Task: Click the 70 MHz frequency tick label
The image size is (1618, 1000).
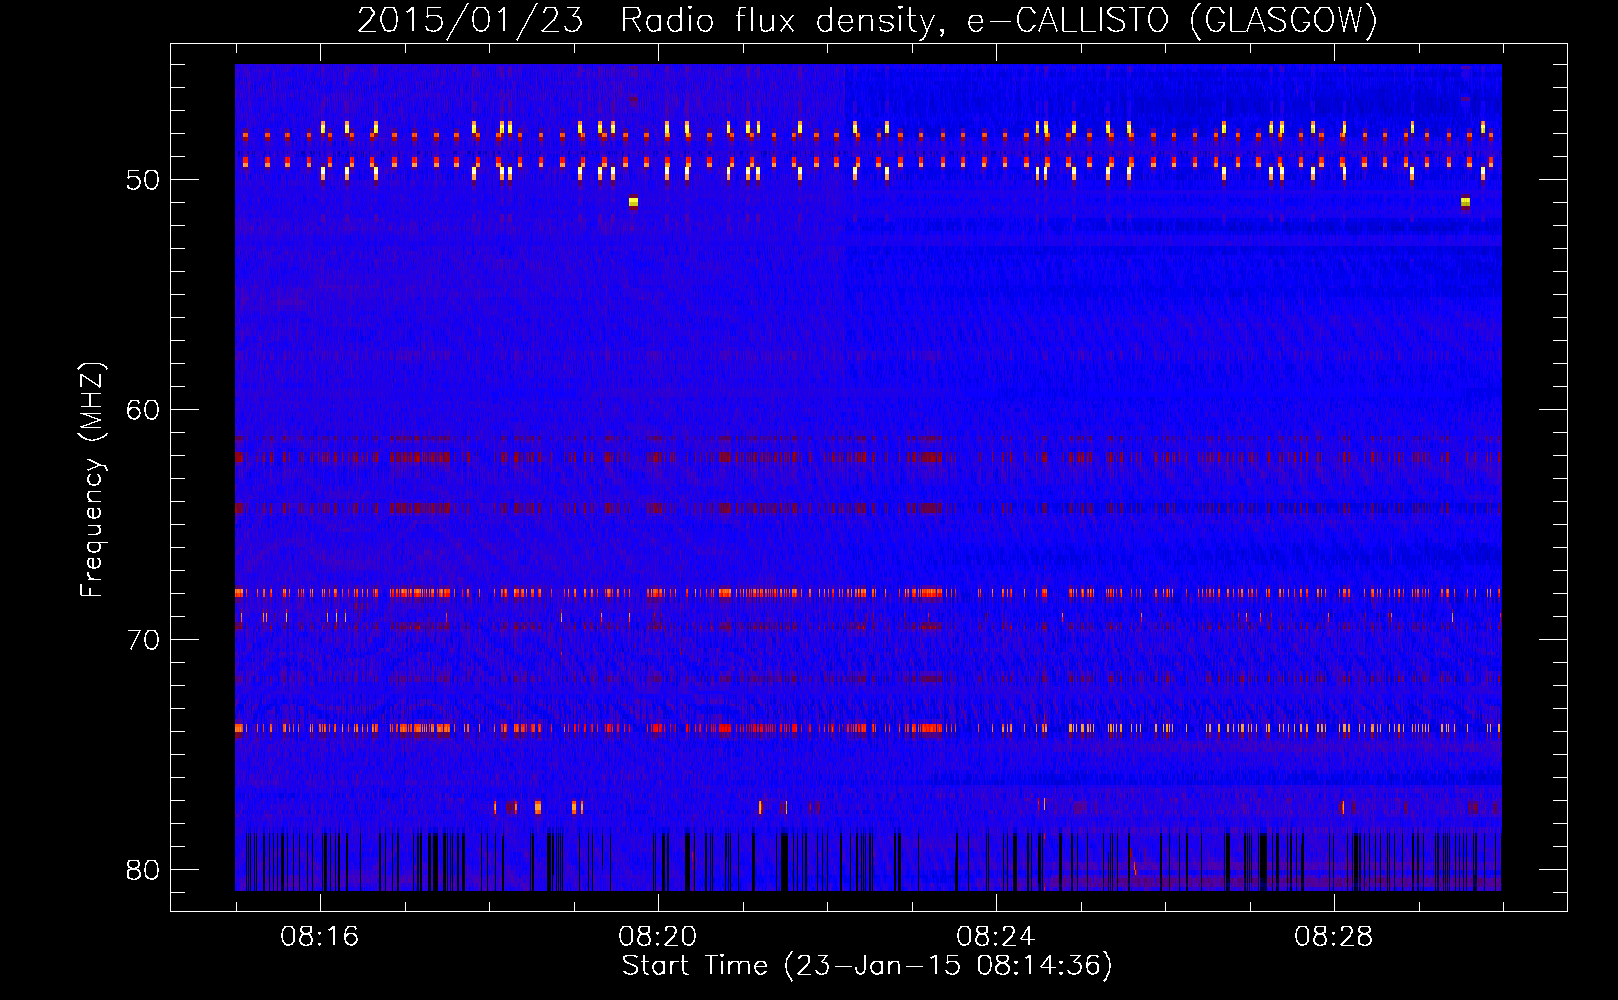Action: (143, 640)
